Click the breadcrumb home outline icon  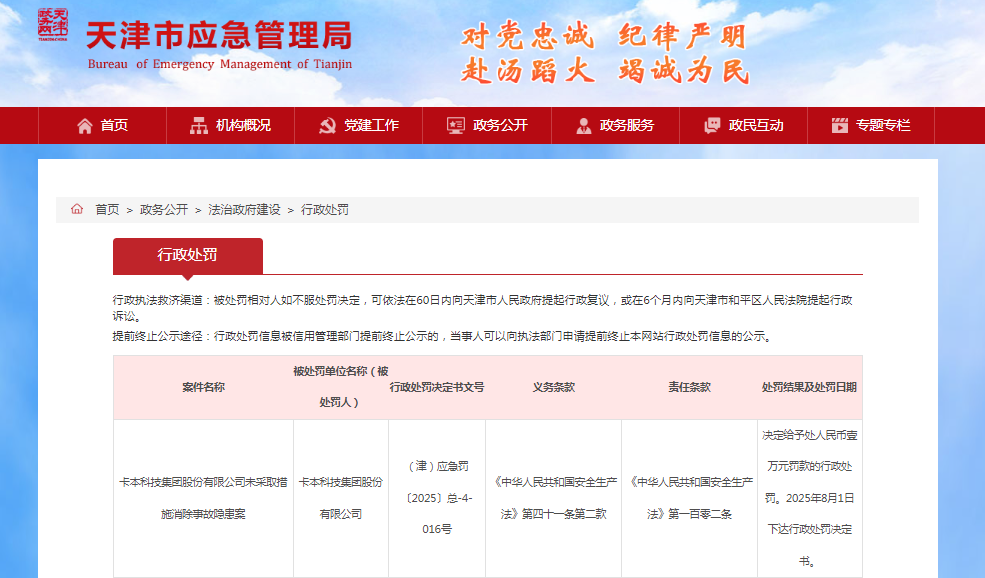pyautogui.click(x=77, y=209)
